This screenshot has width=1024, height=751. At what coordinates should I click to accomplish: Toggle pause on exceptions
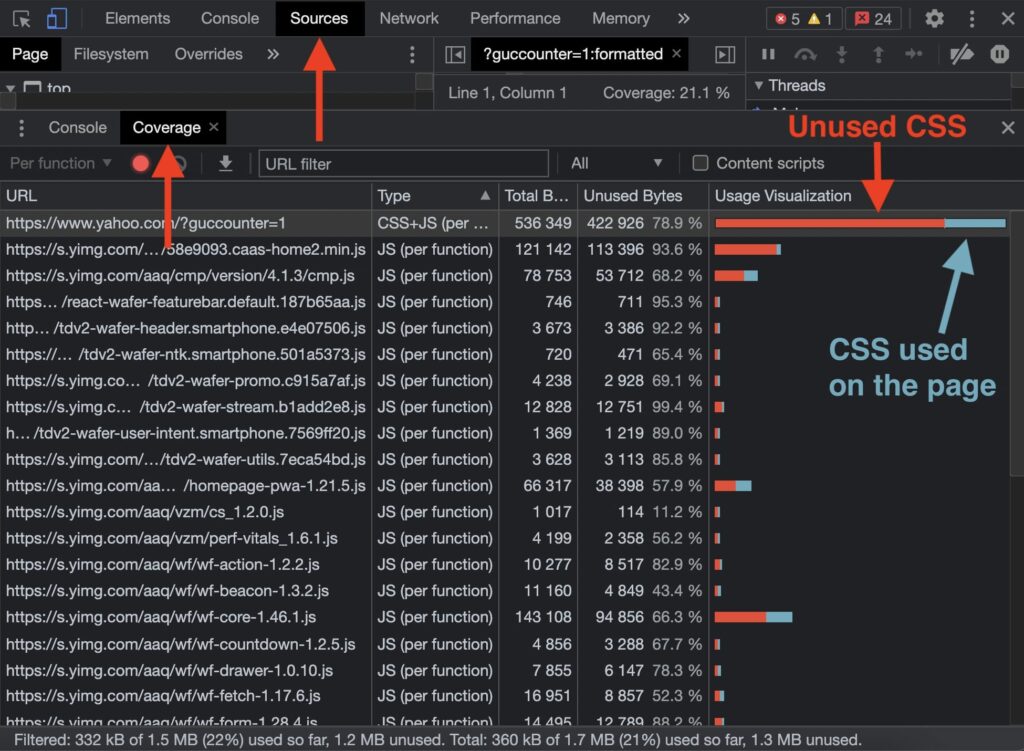(1000, 55)
